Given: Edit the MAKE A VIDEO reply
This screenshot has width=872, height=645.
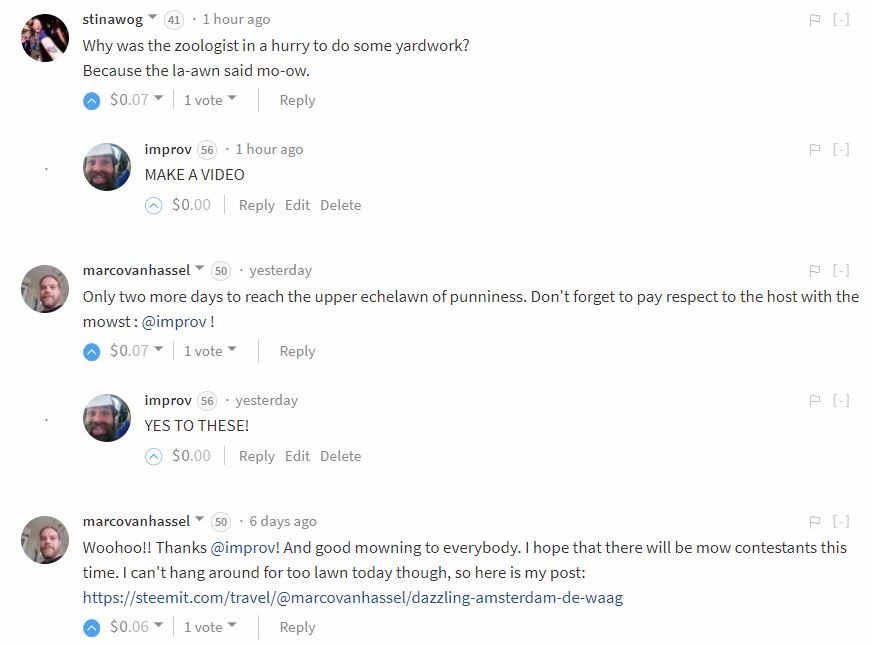Looking at the screenshot, I should pos(297,205).
